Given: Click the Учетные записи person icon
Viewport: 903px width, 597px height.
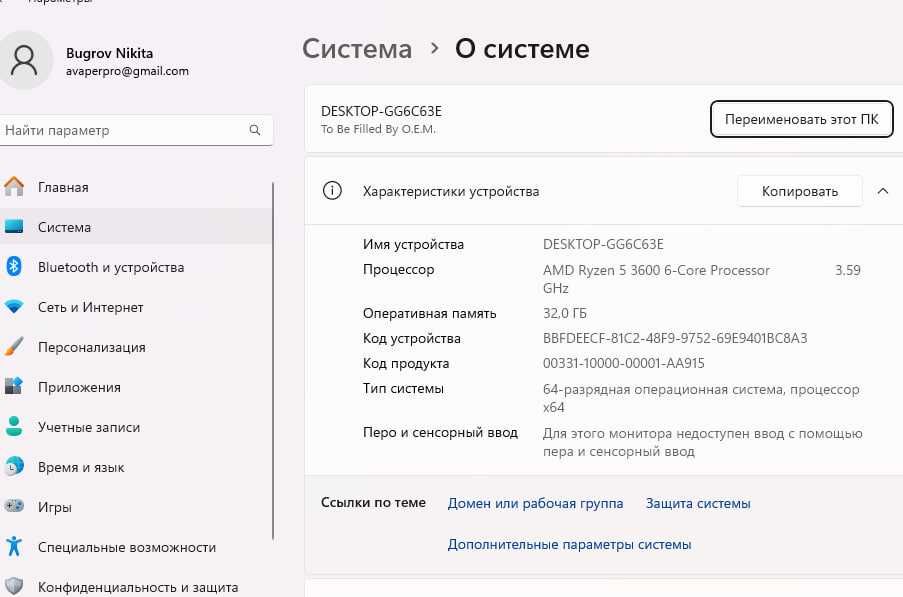Looking at the screenshot, I should pos(14,427).
